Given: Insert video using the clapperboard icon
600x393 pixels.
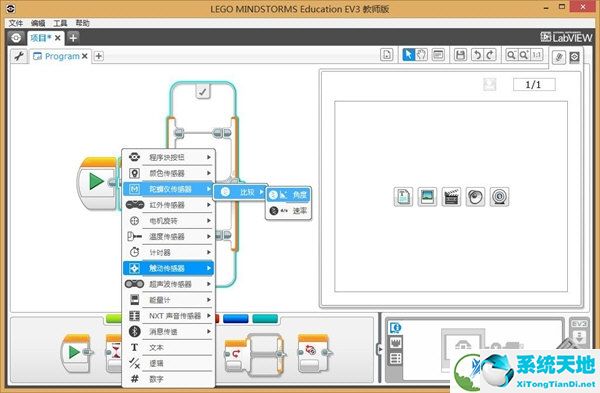Looking at the screenshot, I should coord(451,197).
